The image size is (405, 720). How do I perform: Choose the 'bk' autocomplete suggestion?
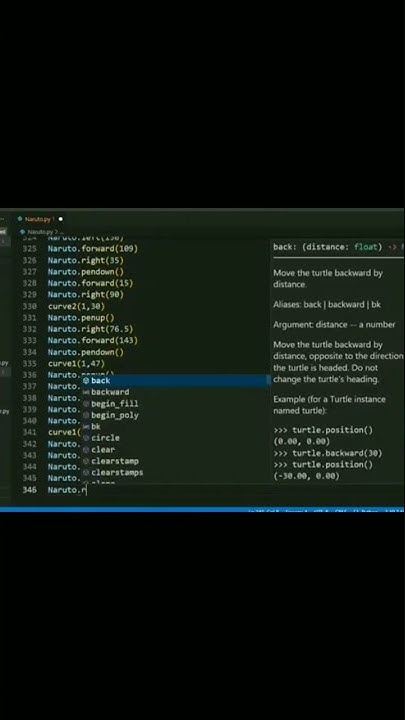[175, 427]
